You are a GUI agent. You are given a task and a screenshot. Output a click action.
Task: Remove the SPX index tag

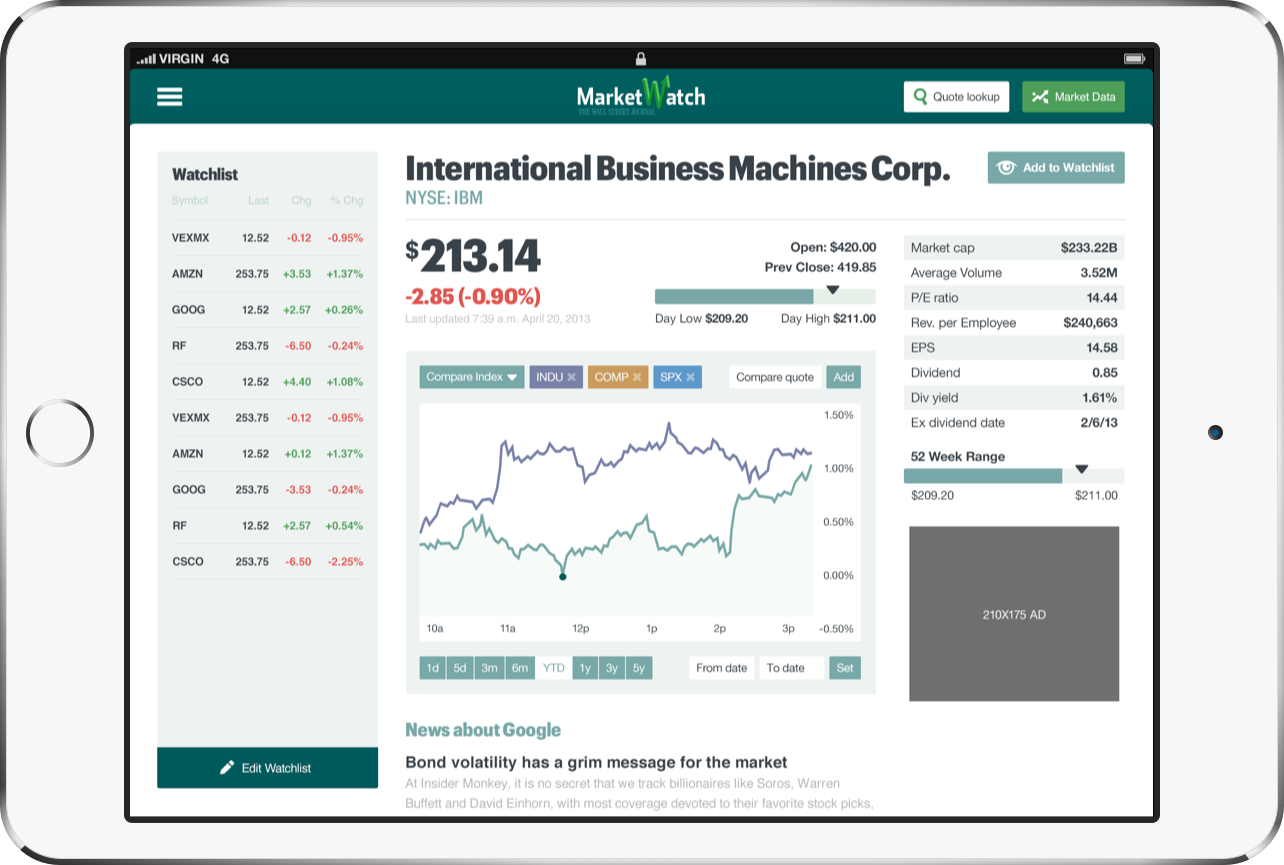coord(690,377)
